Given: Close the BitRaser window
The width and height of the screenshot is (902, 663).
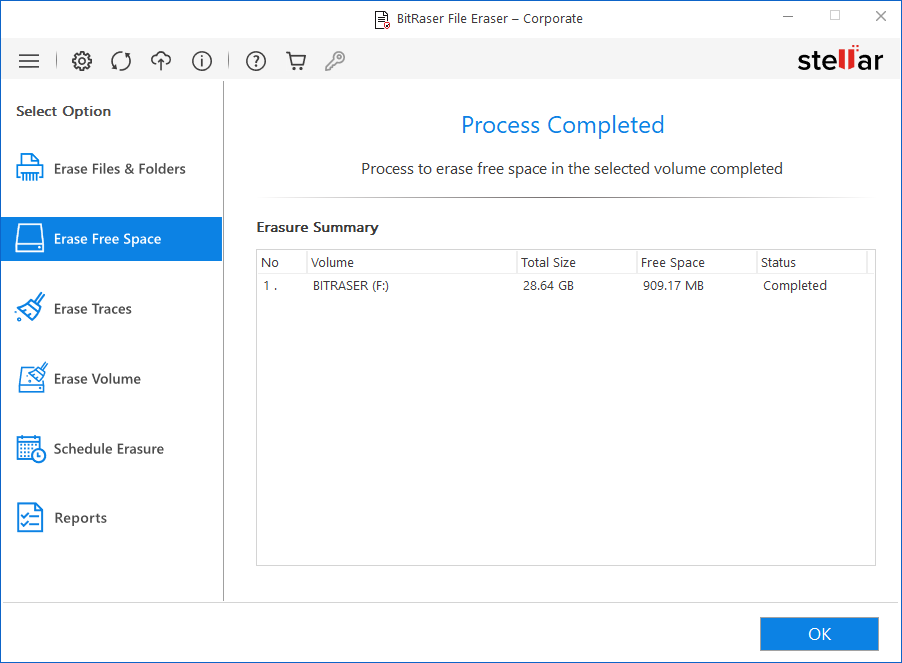Looking at the screenshot, I should pyautogui.click(x=881, y=17).
